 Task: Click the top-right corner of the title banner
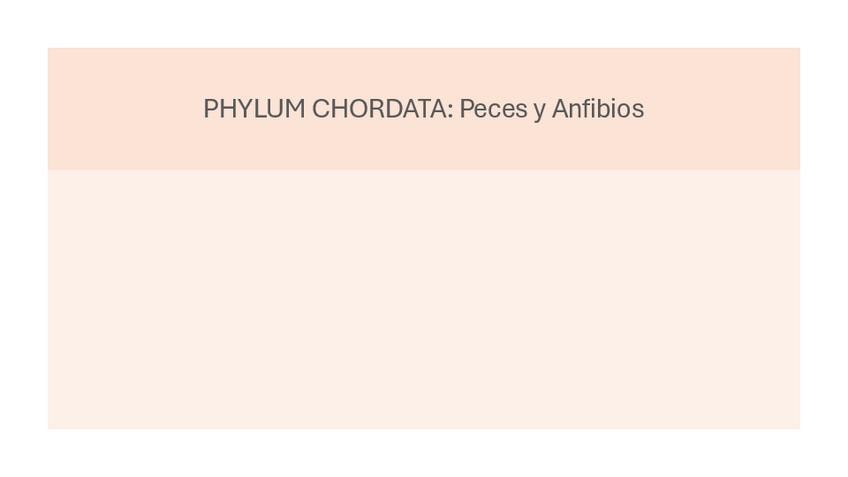(x=797, y=51)
